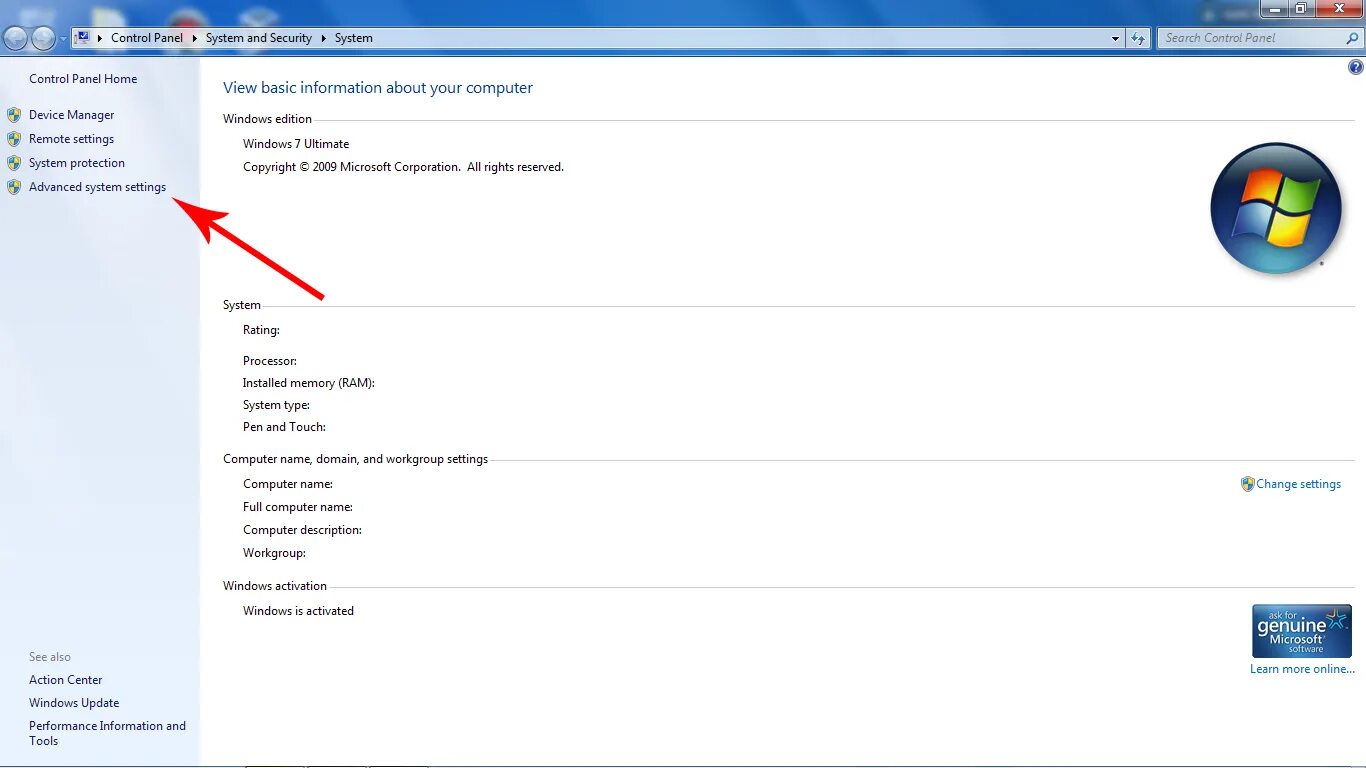The height and width of the screenshot is (768, 1366).
Task: Open Device Manager link
Action: click(x=71, y=115)
